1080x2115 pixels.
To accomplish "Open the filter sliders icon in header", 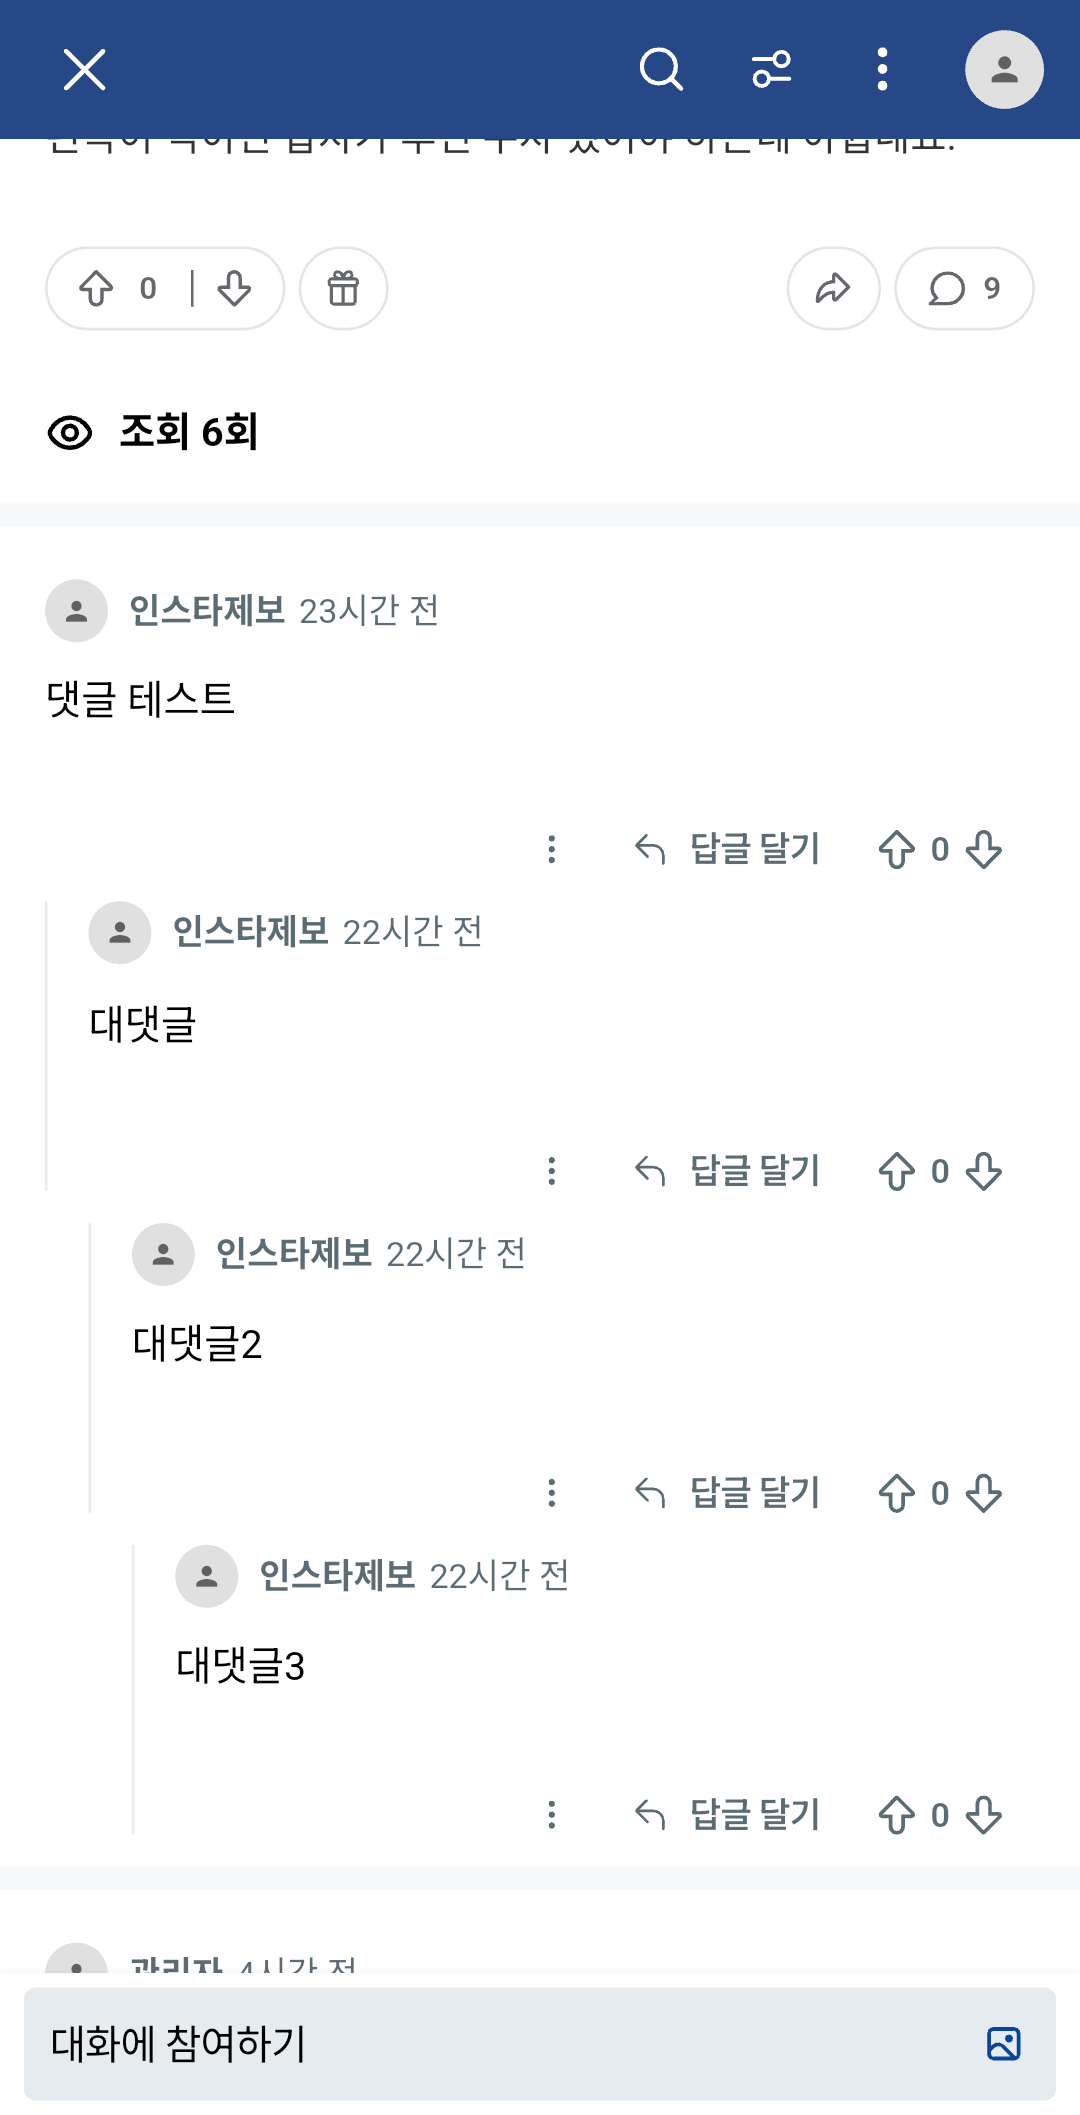I will (x=771, y=69).
